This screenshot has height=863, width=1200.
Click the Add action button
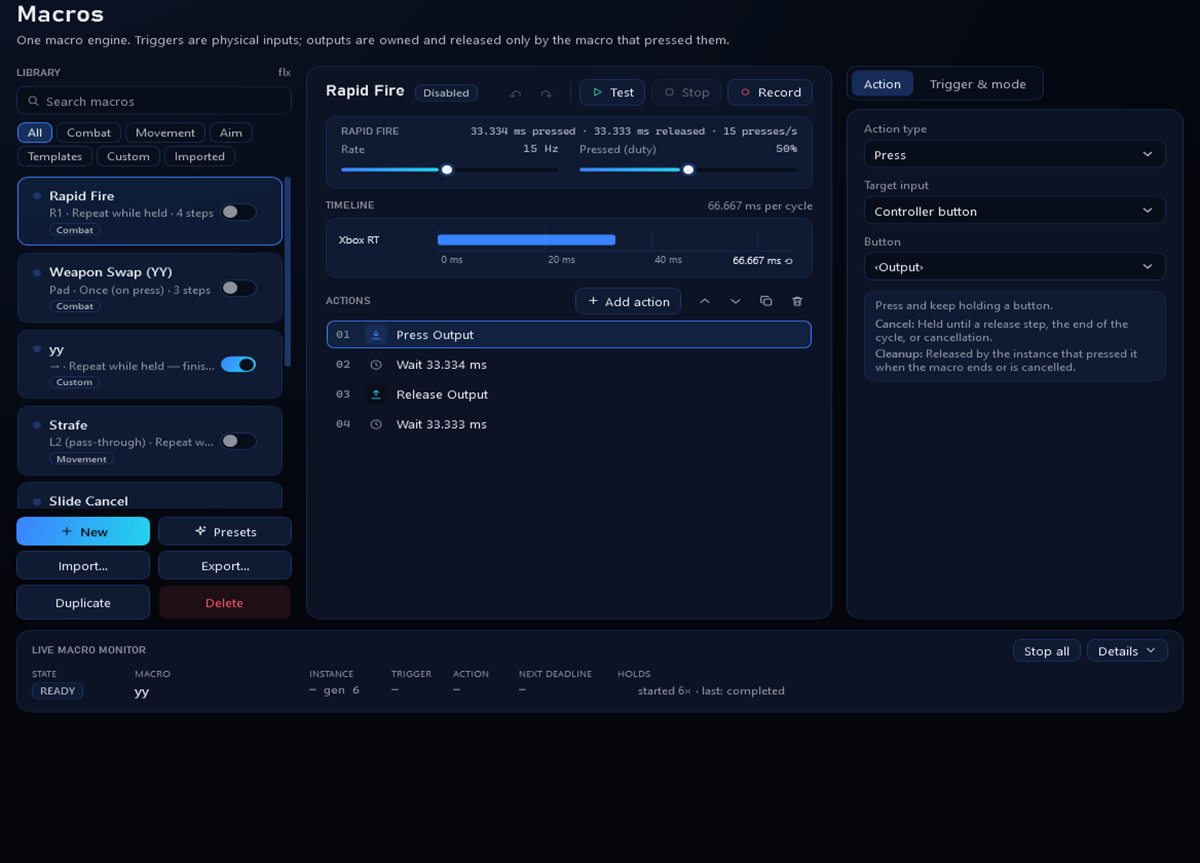[x=628, y=301]
